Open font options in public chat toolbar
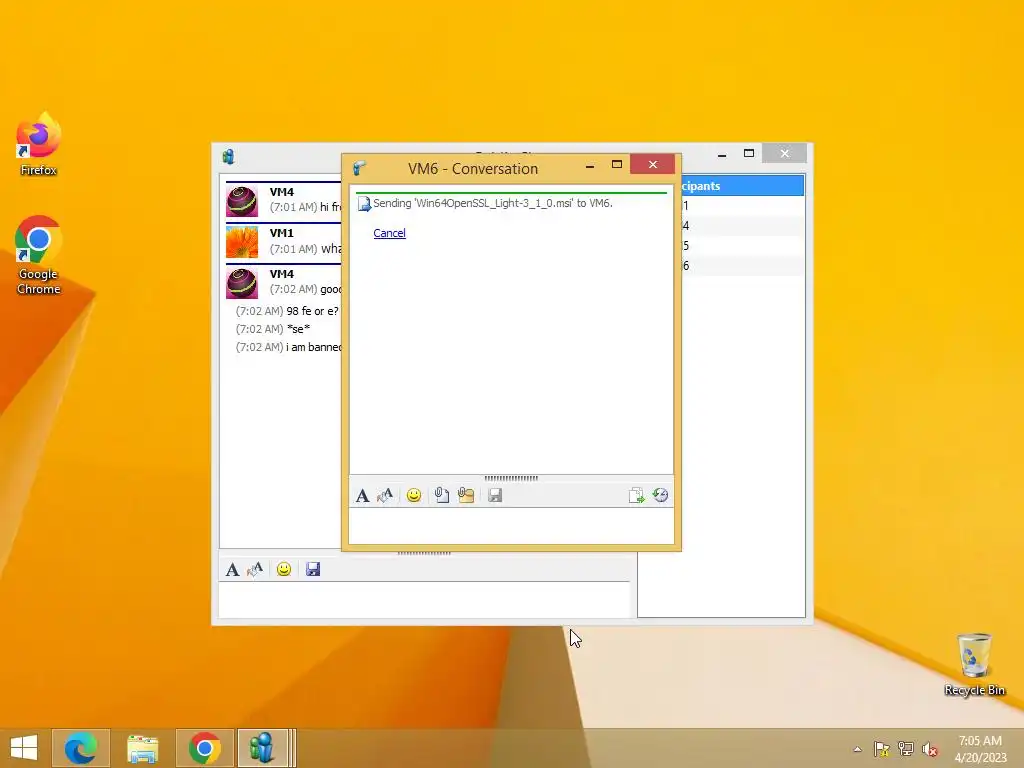1024x768 pixels. (x=232, y=569)
